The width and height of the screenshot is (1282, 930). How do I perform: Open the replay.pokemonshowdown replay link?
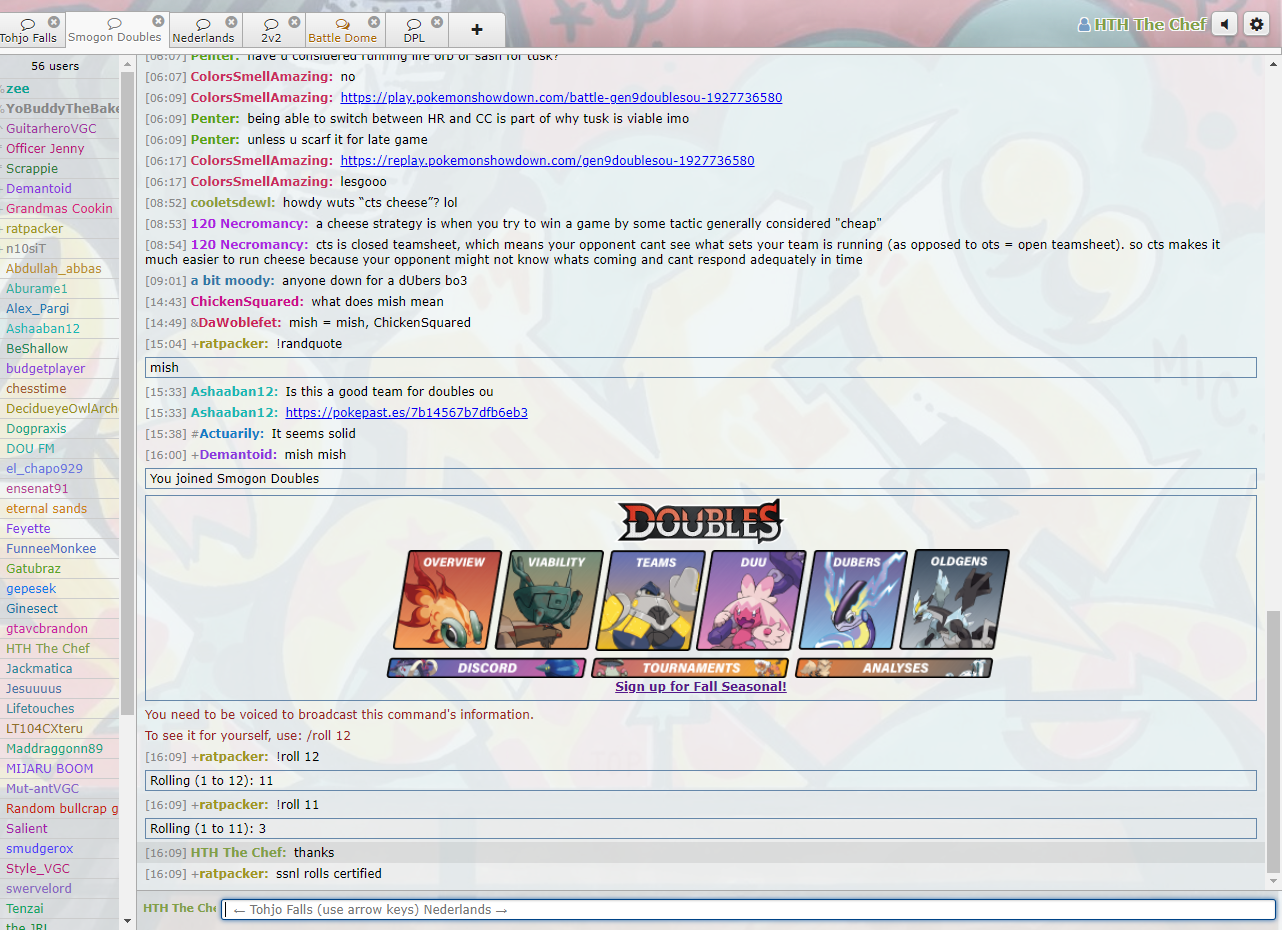click(547, 161)
